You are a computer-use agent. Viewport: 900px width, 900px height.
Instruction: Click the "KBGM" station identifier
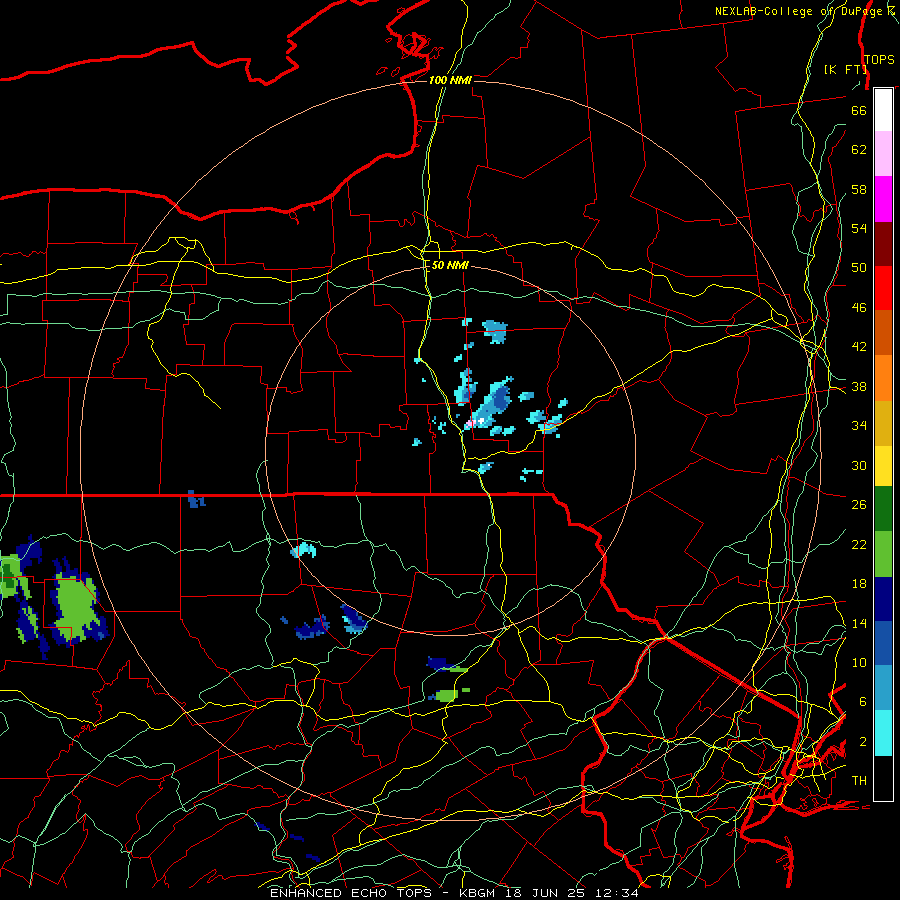(x=477, y=893)
